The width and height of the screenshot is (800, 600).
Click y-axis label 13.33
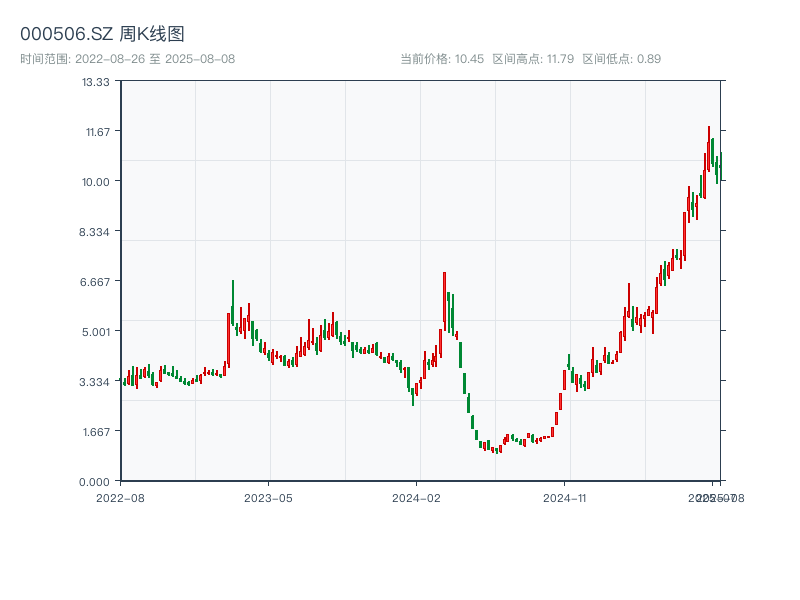(96, 82)
